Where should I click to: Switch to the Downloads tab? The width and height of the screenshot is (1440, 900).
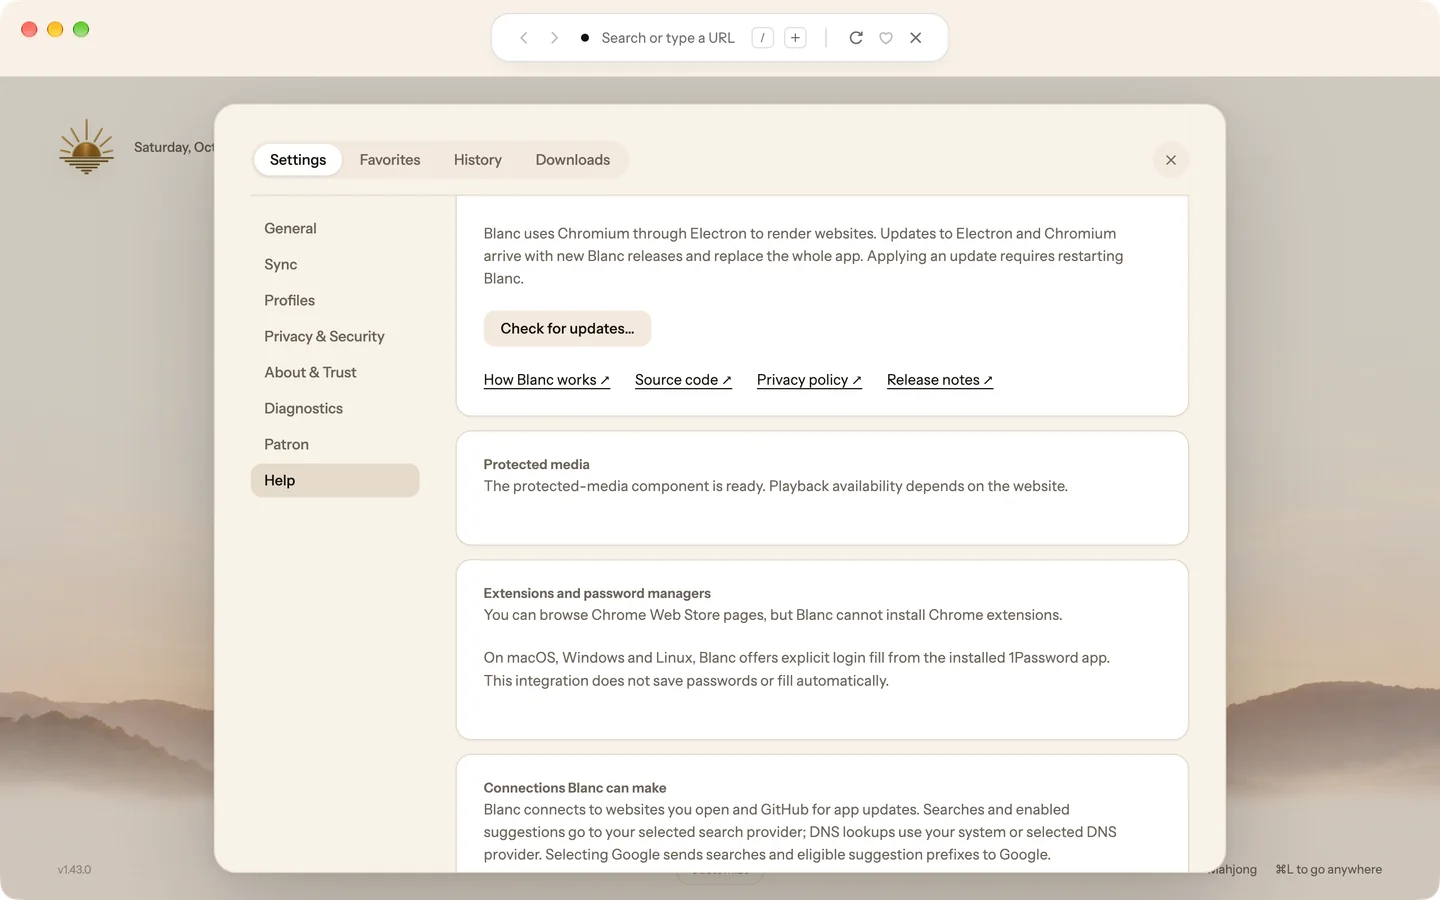point(573,160)
